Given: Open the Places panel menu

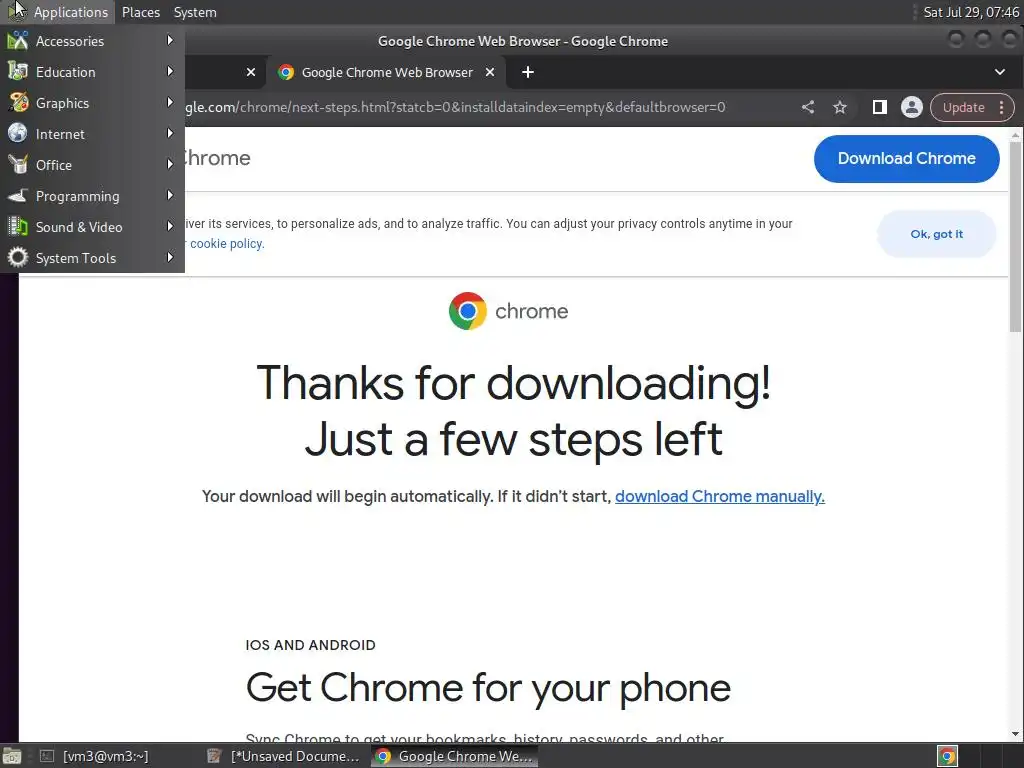Looking at the screenshot, I should click(x=140, y=12).
